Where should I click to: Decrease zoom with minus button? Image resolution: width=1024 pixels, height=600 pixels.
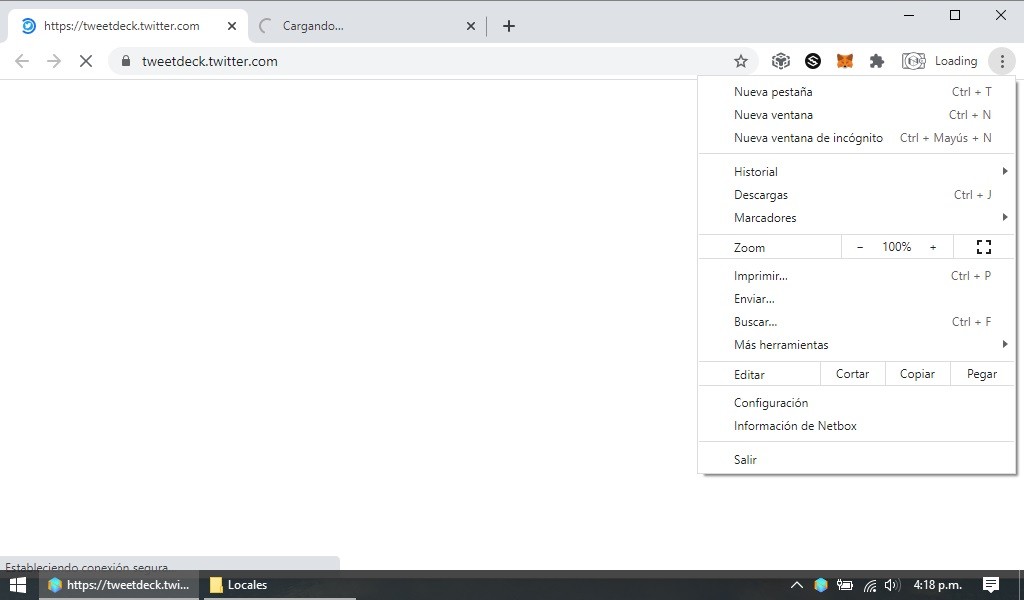pyautogui.click(x=860, y=247)
